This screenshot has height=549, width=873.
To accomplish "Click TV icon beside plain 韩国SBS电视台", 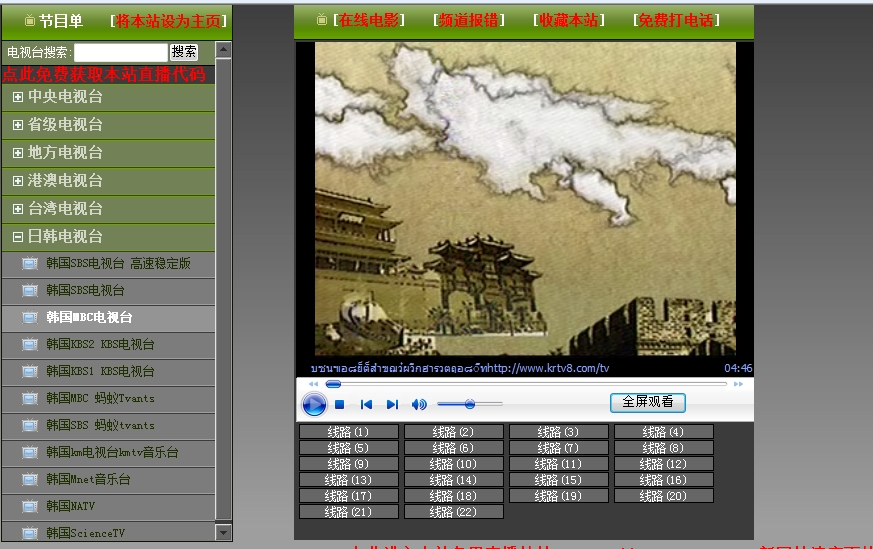I will (x=30, y=290).
